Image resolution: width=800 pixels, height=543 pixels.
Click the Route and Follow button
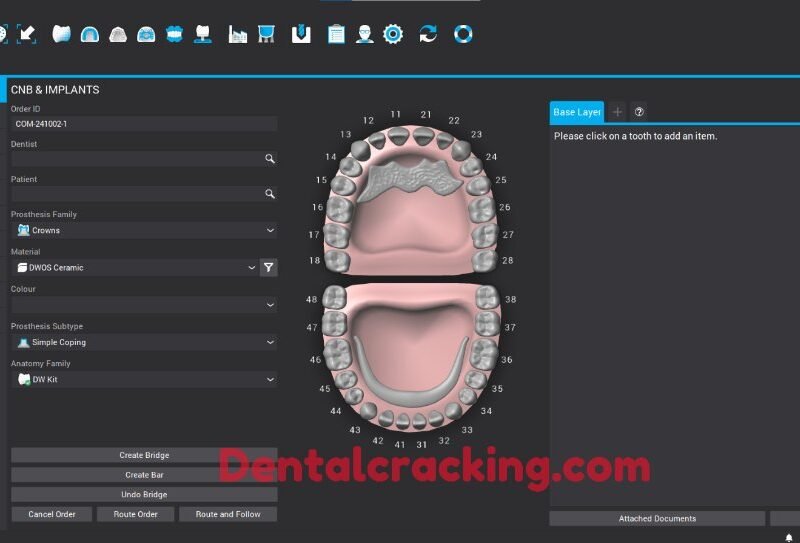tap(228, 514)
